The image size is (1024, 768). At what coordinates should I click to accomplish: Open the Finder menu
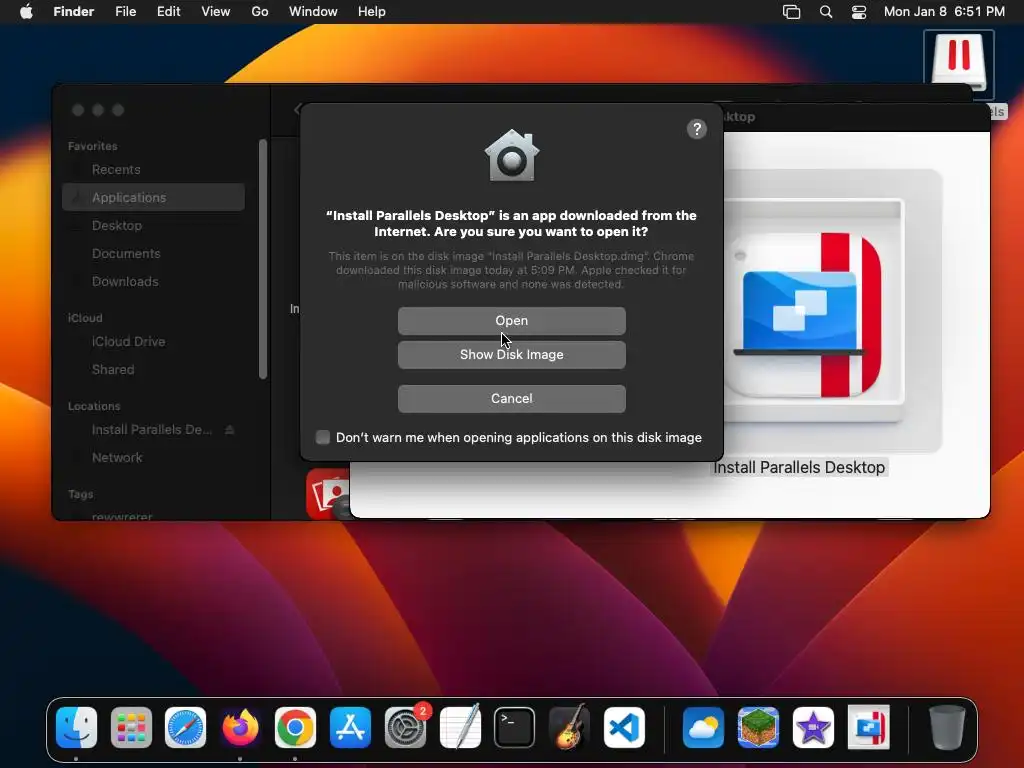click(x=74, y=12)
